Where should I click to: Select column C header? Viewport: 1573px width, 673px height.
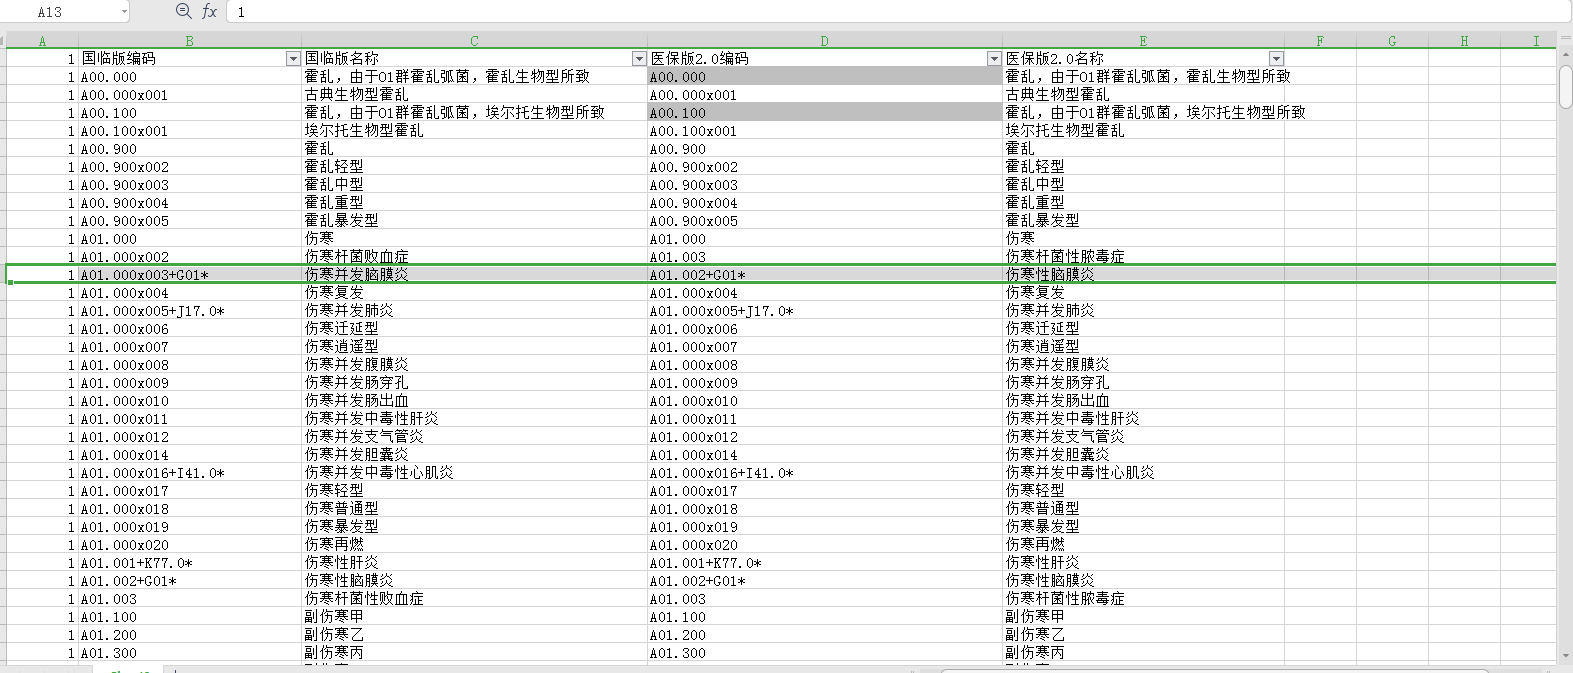[x=475, y=41]
